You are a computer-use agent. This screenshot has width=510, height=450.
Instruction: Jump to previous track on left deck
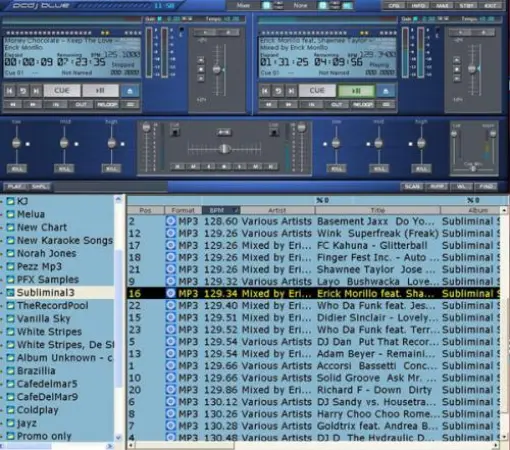(x=10, y=91)
